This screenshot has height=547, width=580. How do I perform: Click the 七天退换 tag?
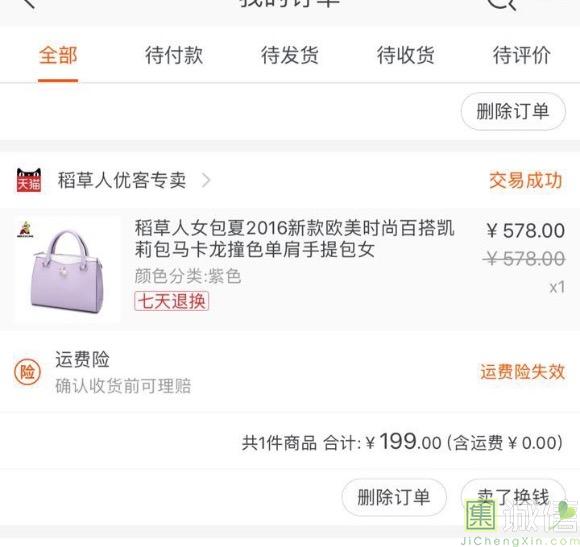point(172,301)
